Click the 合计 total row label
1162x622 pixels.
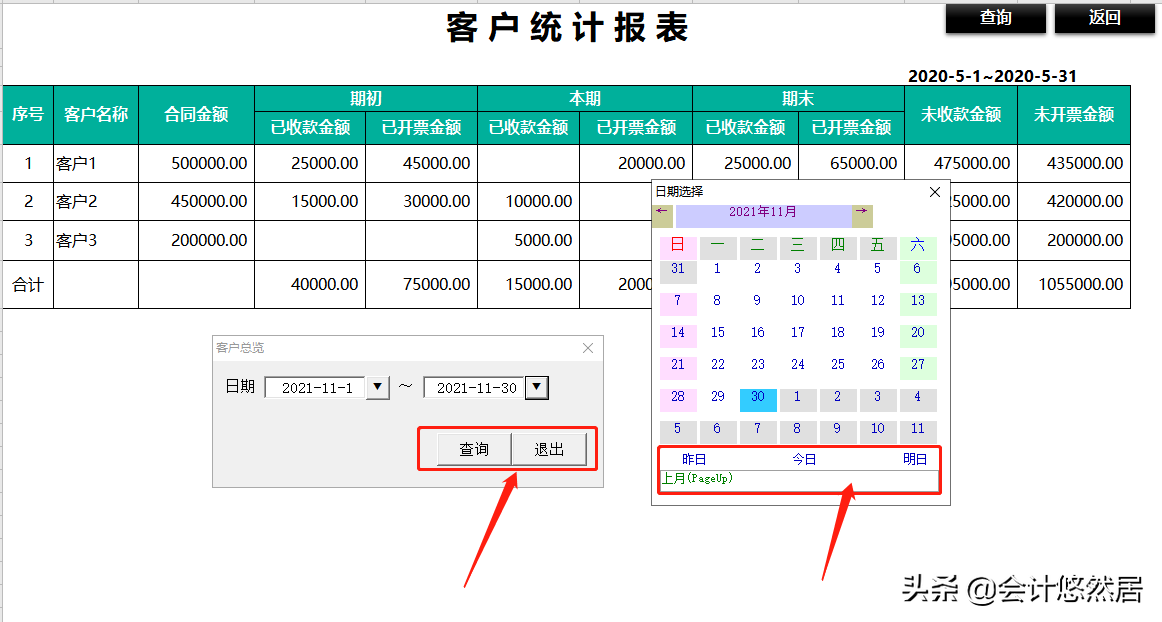[x=27, y=284]
